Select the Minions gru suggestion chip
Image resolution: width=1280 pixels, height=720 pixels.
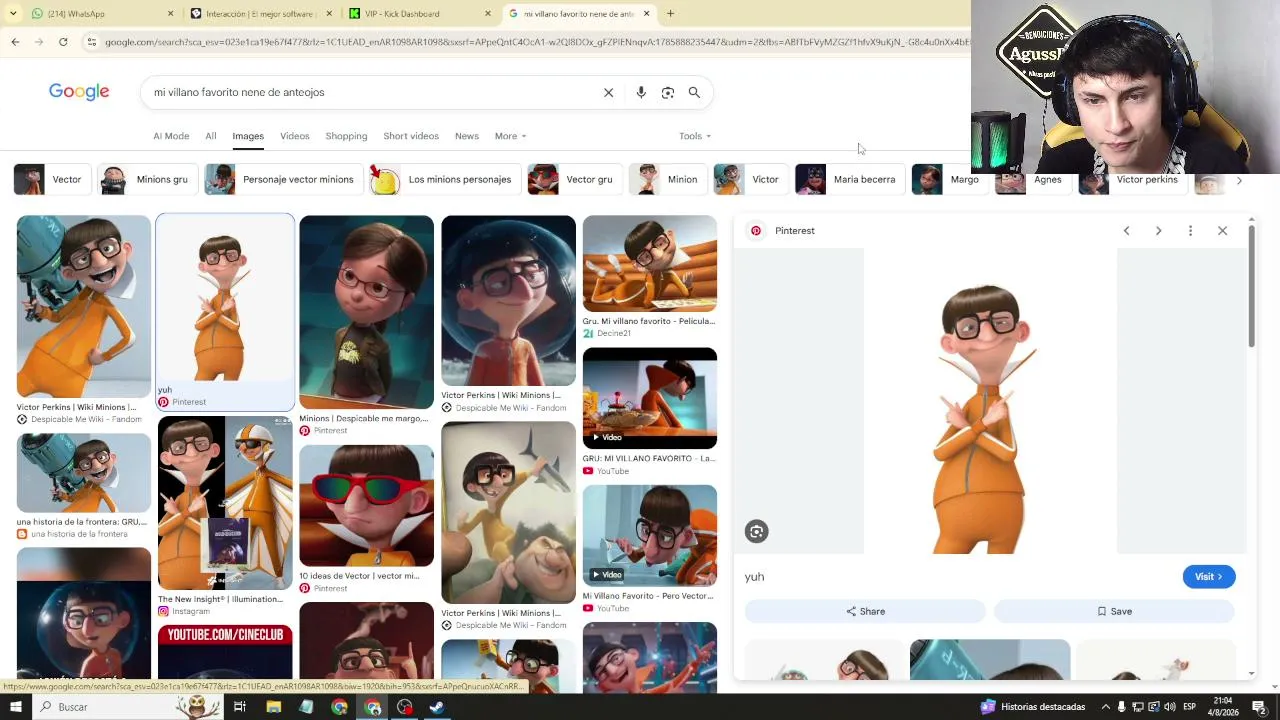[147, 180]
